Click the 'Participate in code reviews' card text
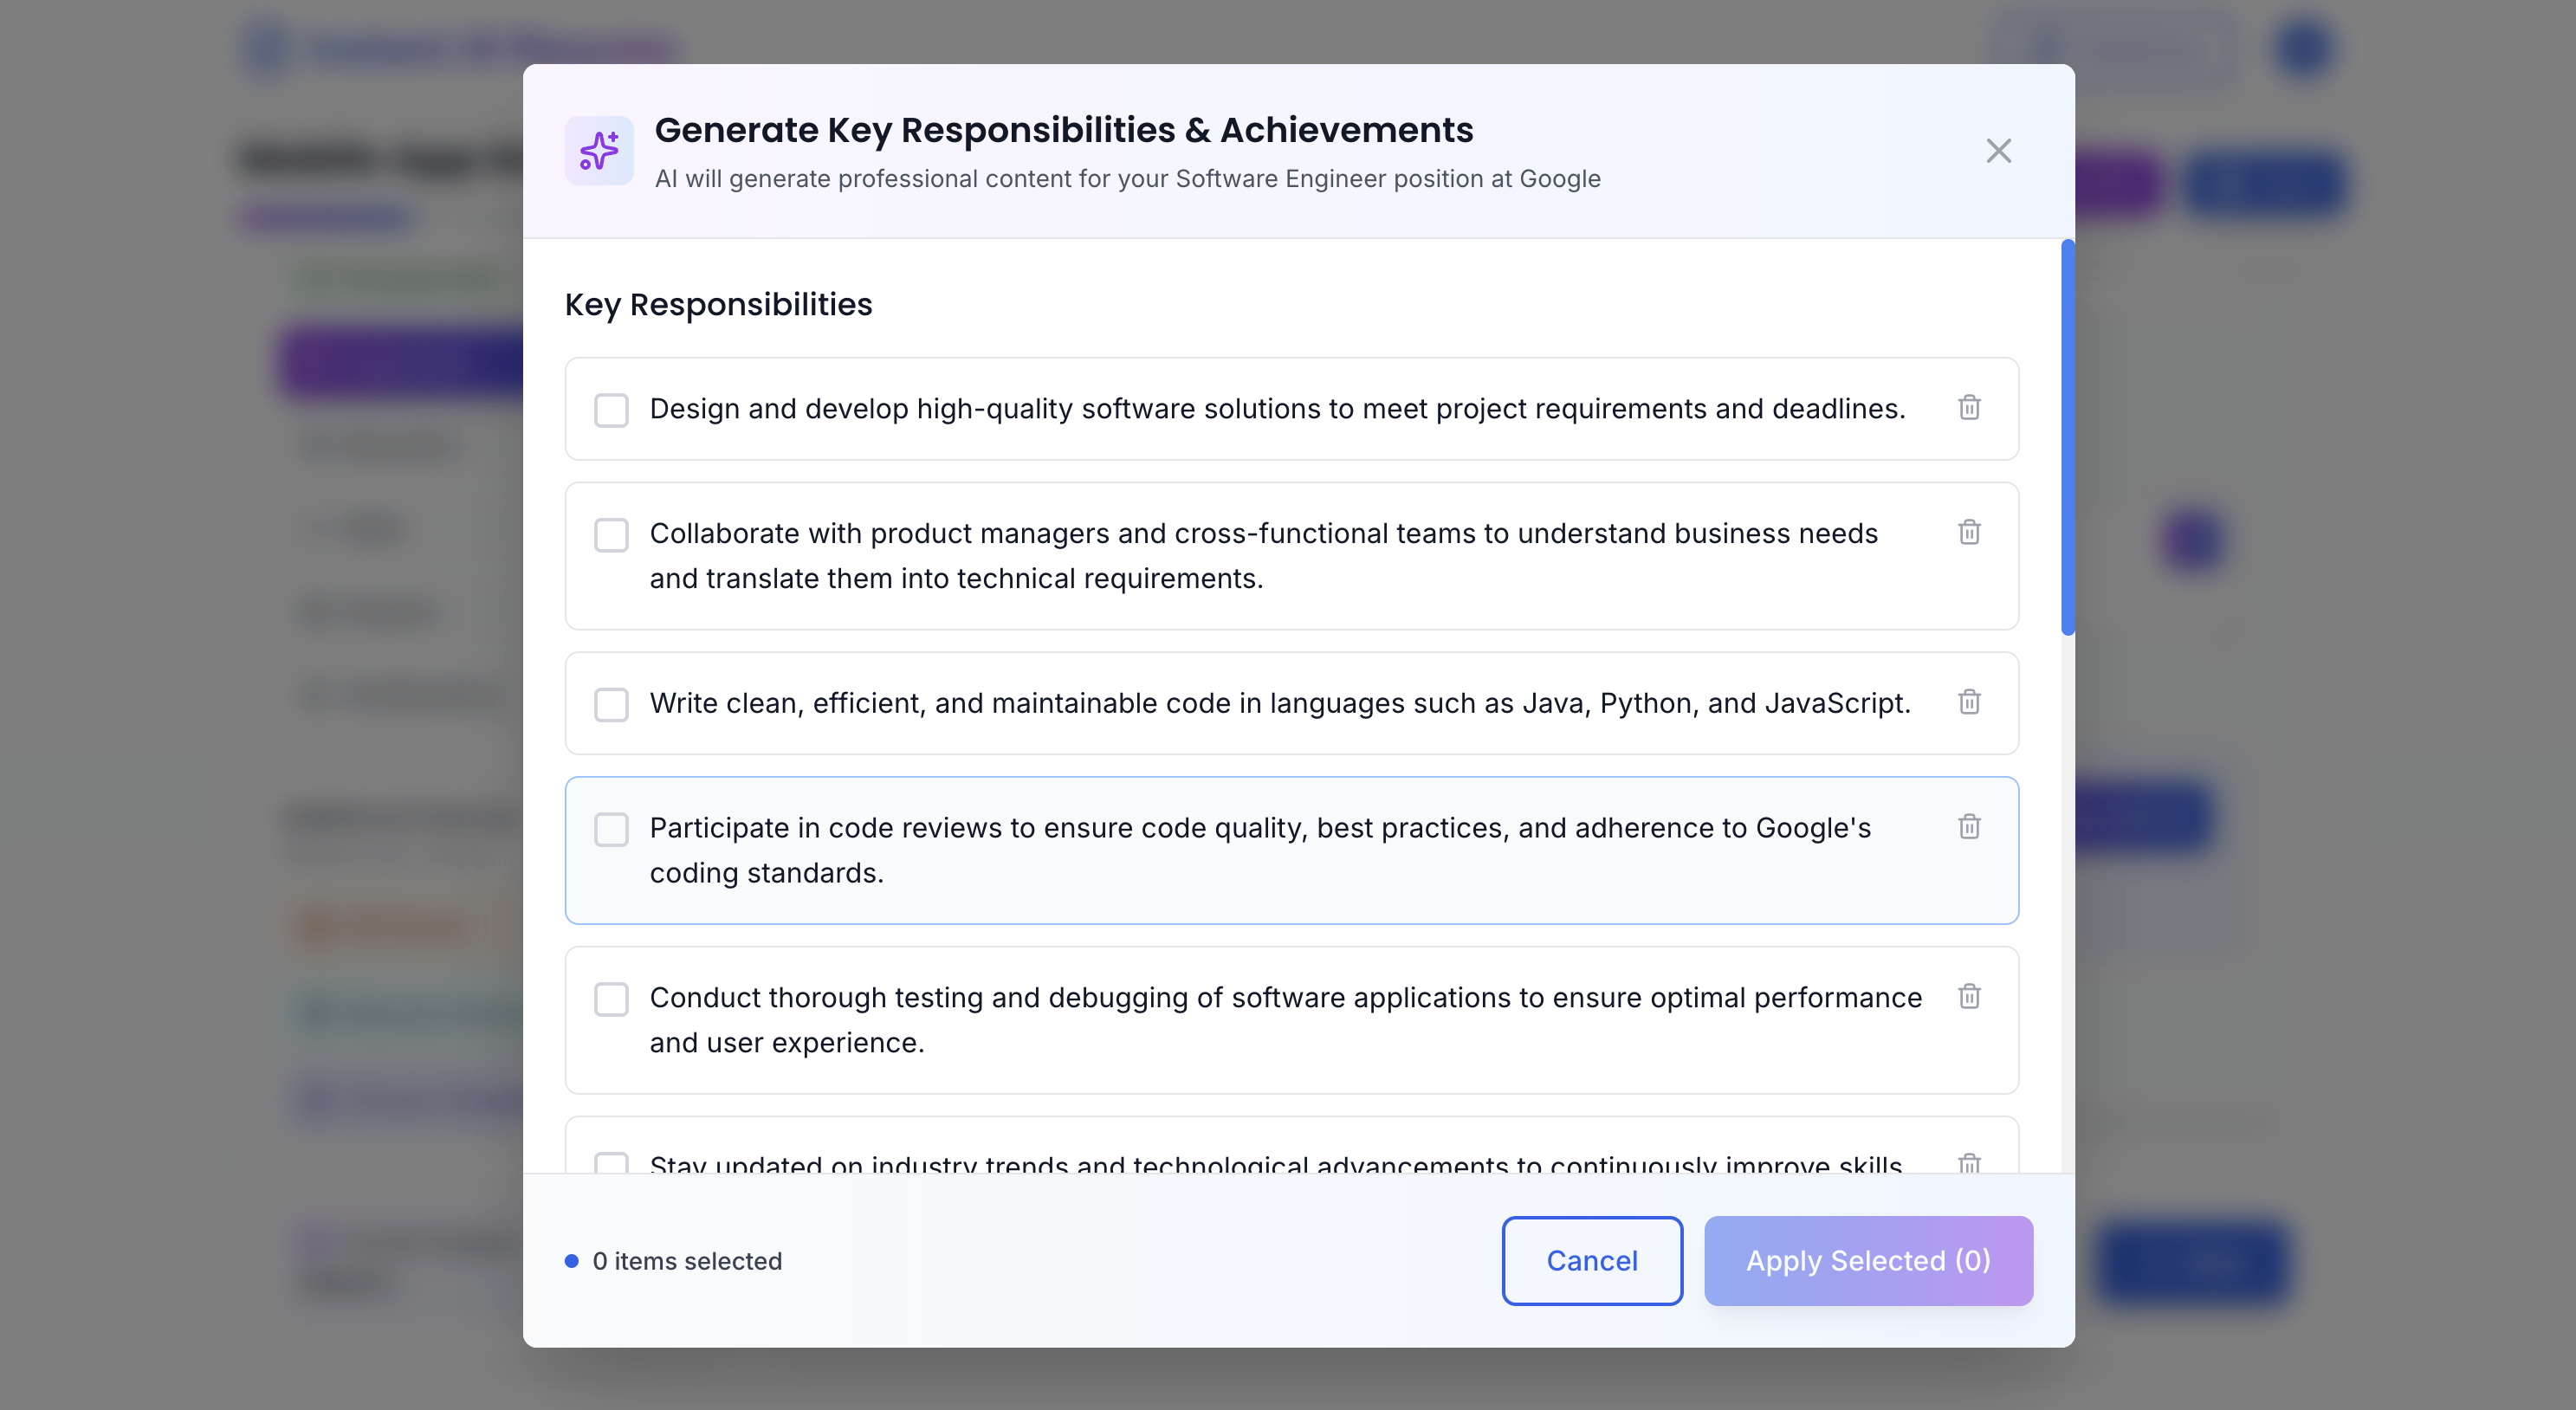2576x1410 pixels. (x=1260, y=850)
